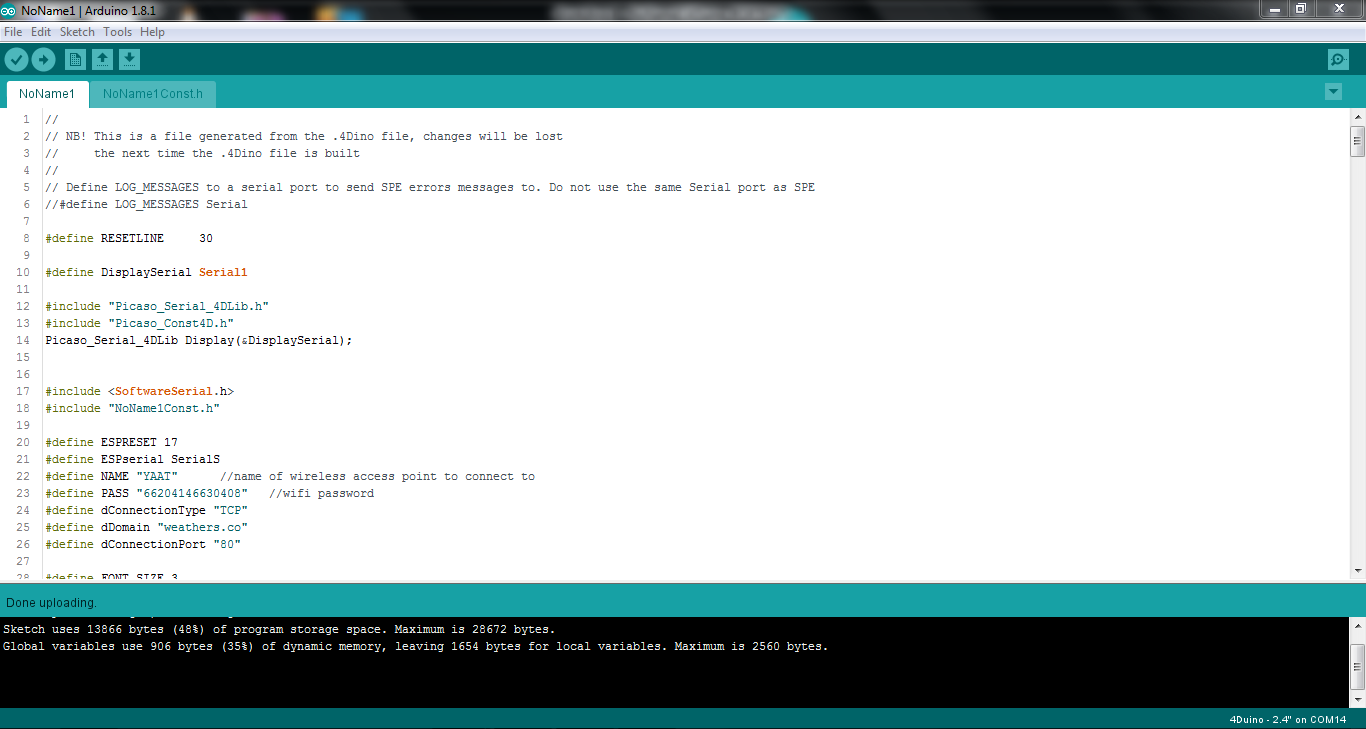Open the Edit menu
The width and height of the screenshot is (1366, 729).
(x=41, y=32)
